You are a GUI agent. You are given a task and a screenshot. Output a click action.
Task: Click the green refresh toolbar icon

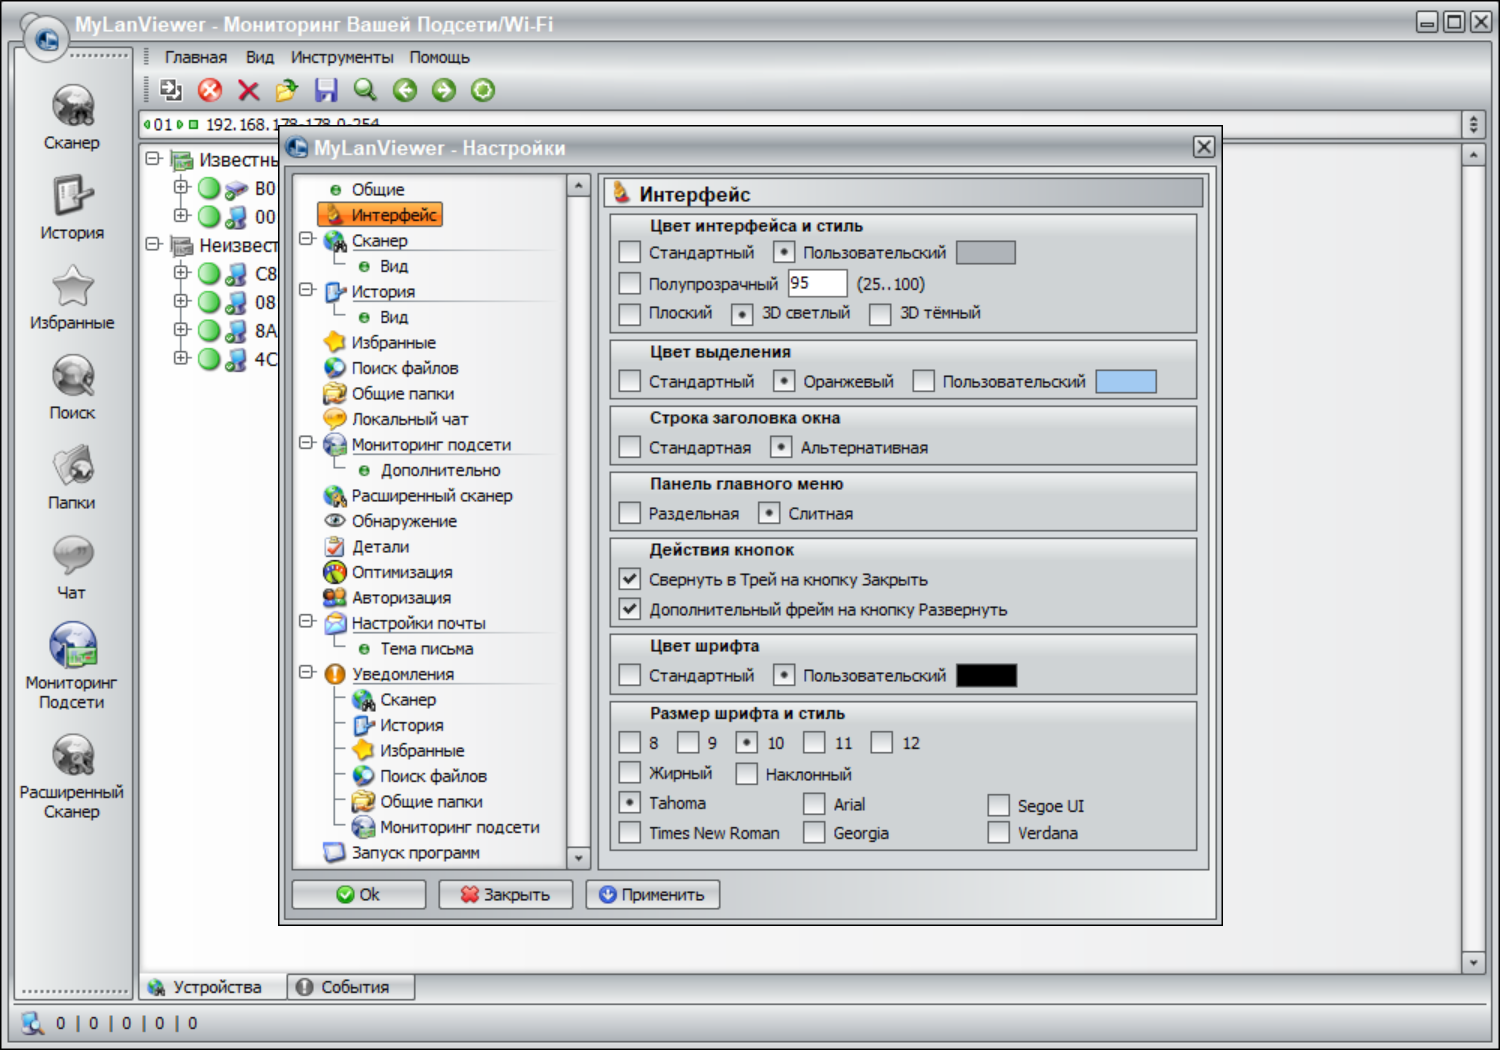[x=483, y=90]
